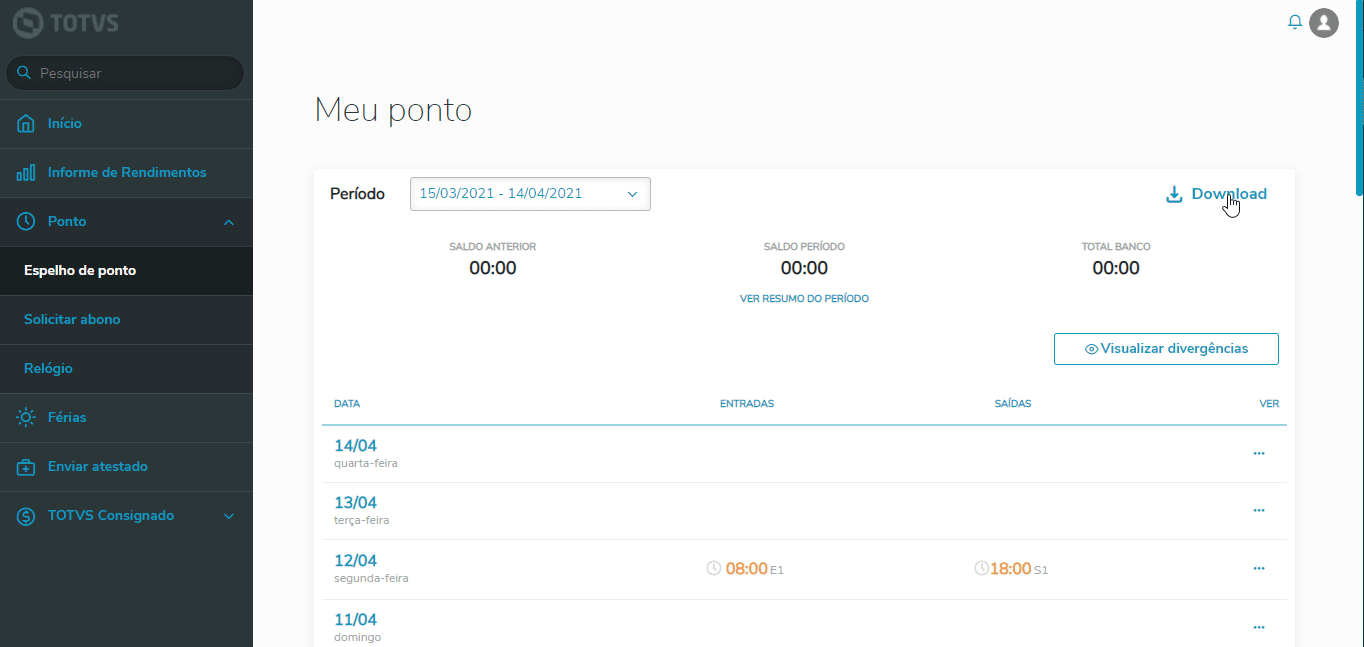Click the Informe de Rendimentos chart icon
The width and height of the screenshot is (1364, 647).
point(26,173)
